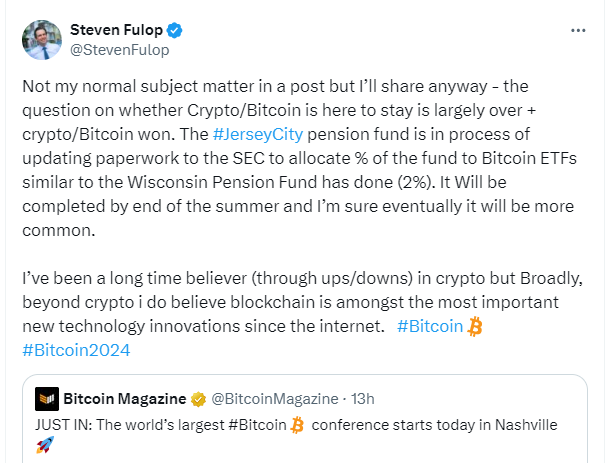Open the three-dot more options menu
The width and height of the screenshot is (609, 463).
click(x=577, y=31)
